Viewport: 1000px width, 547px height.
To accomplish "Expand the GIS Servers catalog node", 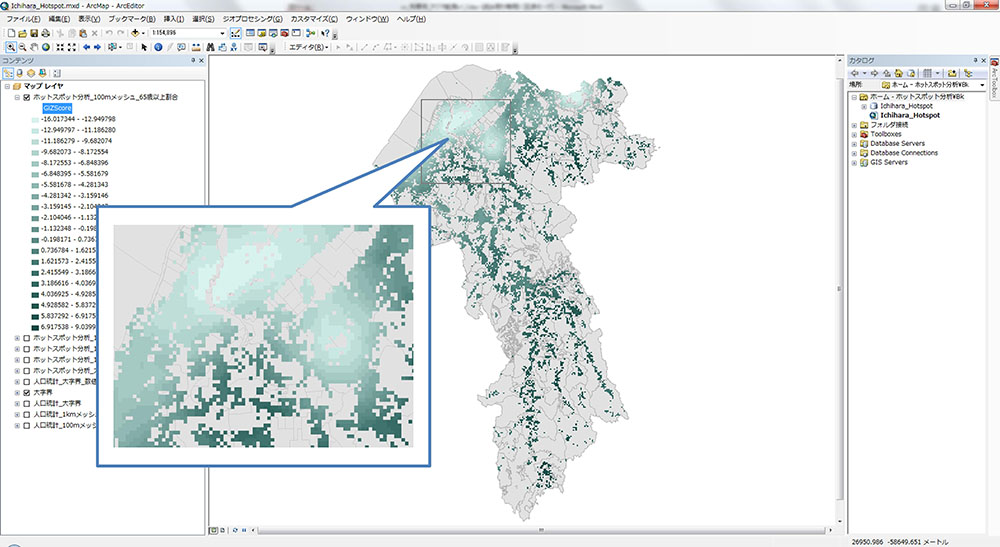I will pyautogui.click(x=853, y=162).
